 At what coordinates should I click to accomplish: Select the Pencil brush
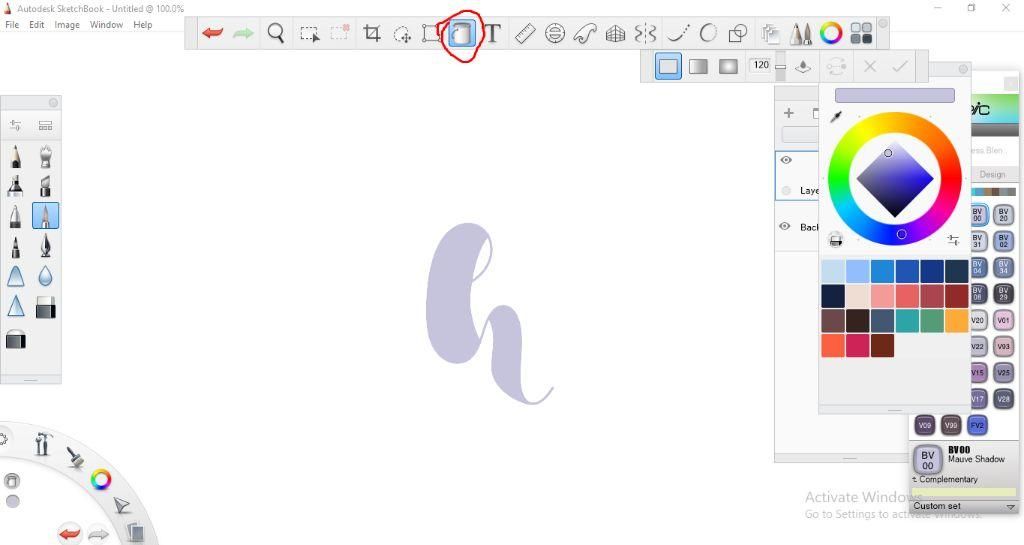[16, 157]
